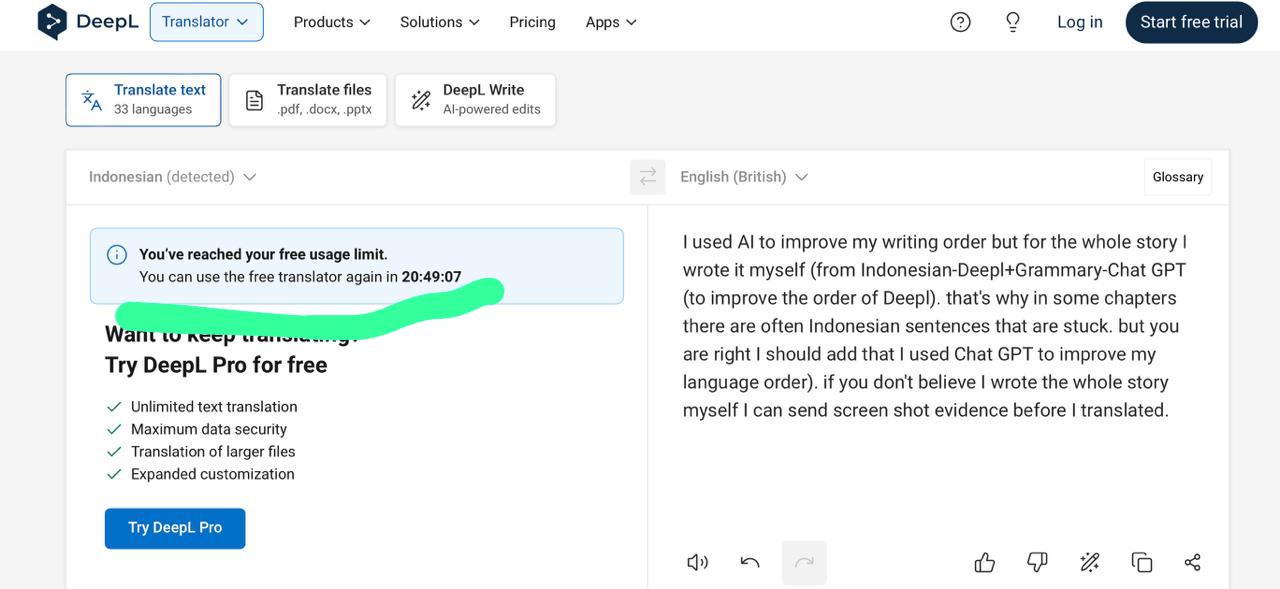Image resolution: width=1280 pixels, height=589 pixels.
Task: Click the 20:49:07 countdown timer
Action: (432, 277)
